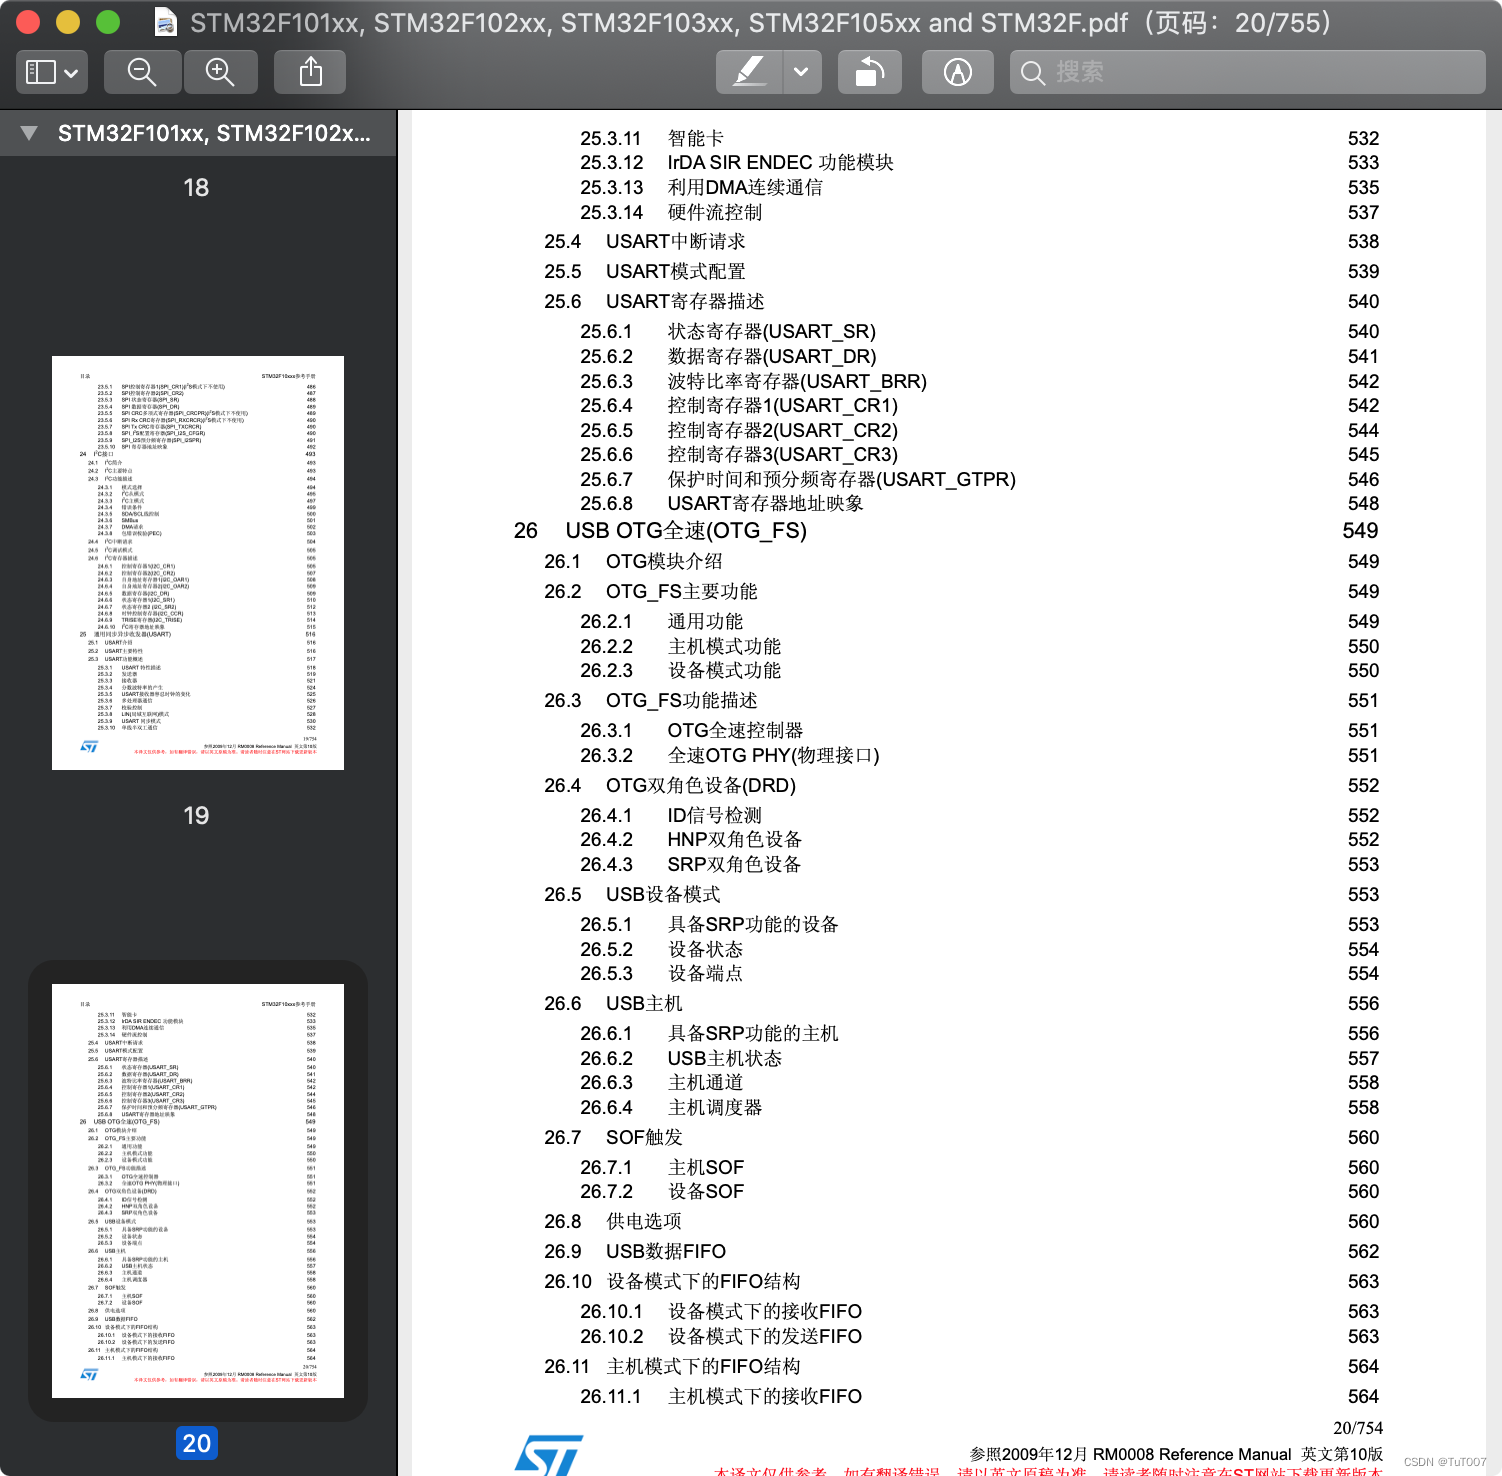Image resolution: width=1502 pixels, height=1476 pixels.
Task: Collapse the STM32F101xx outline disclosure triangle
Action: pyautogui.click(x=27, y=133)
